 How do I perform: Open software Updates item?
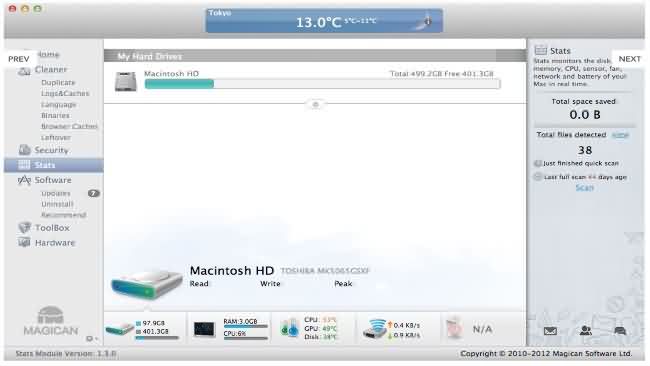(x=56, y=193)
